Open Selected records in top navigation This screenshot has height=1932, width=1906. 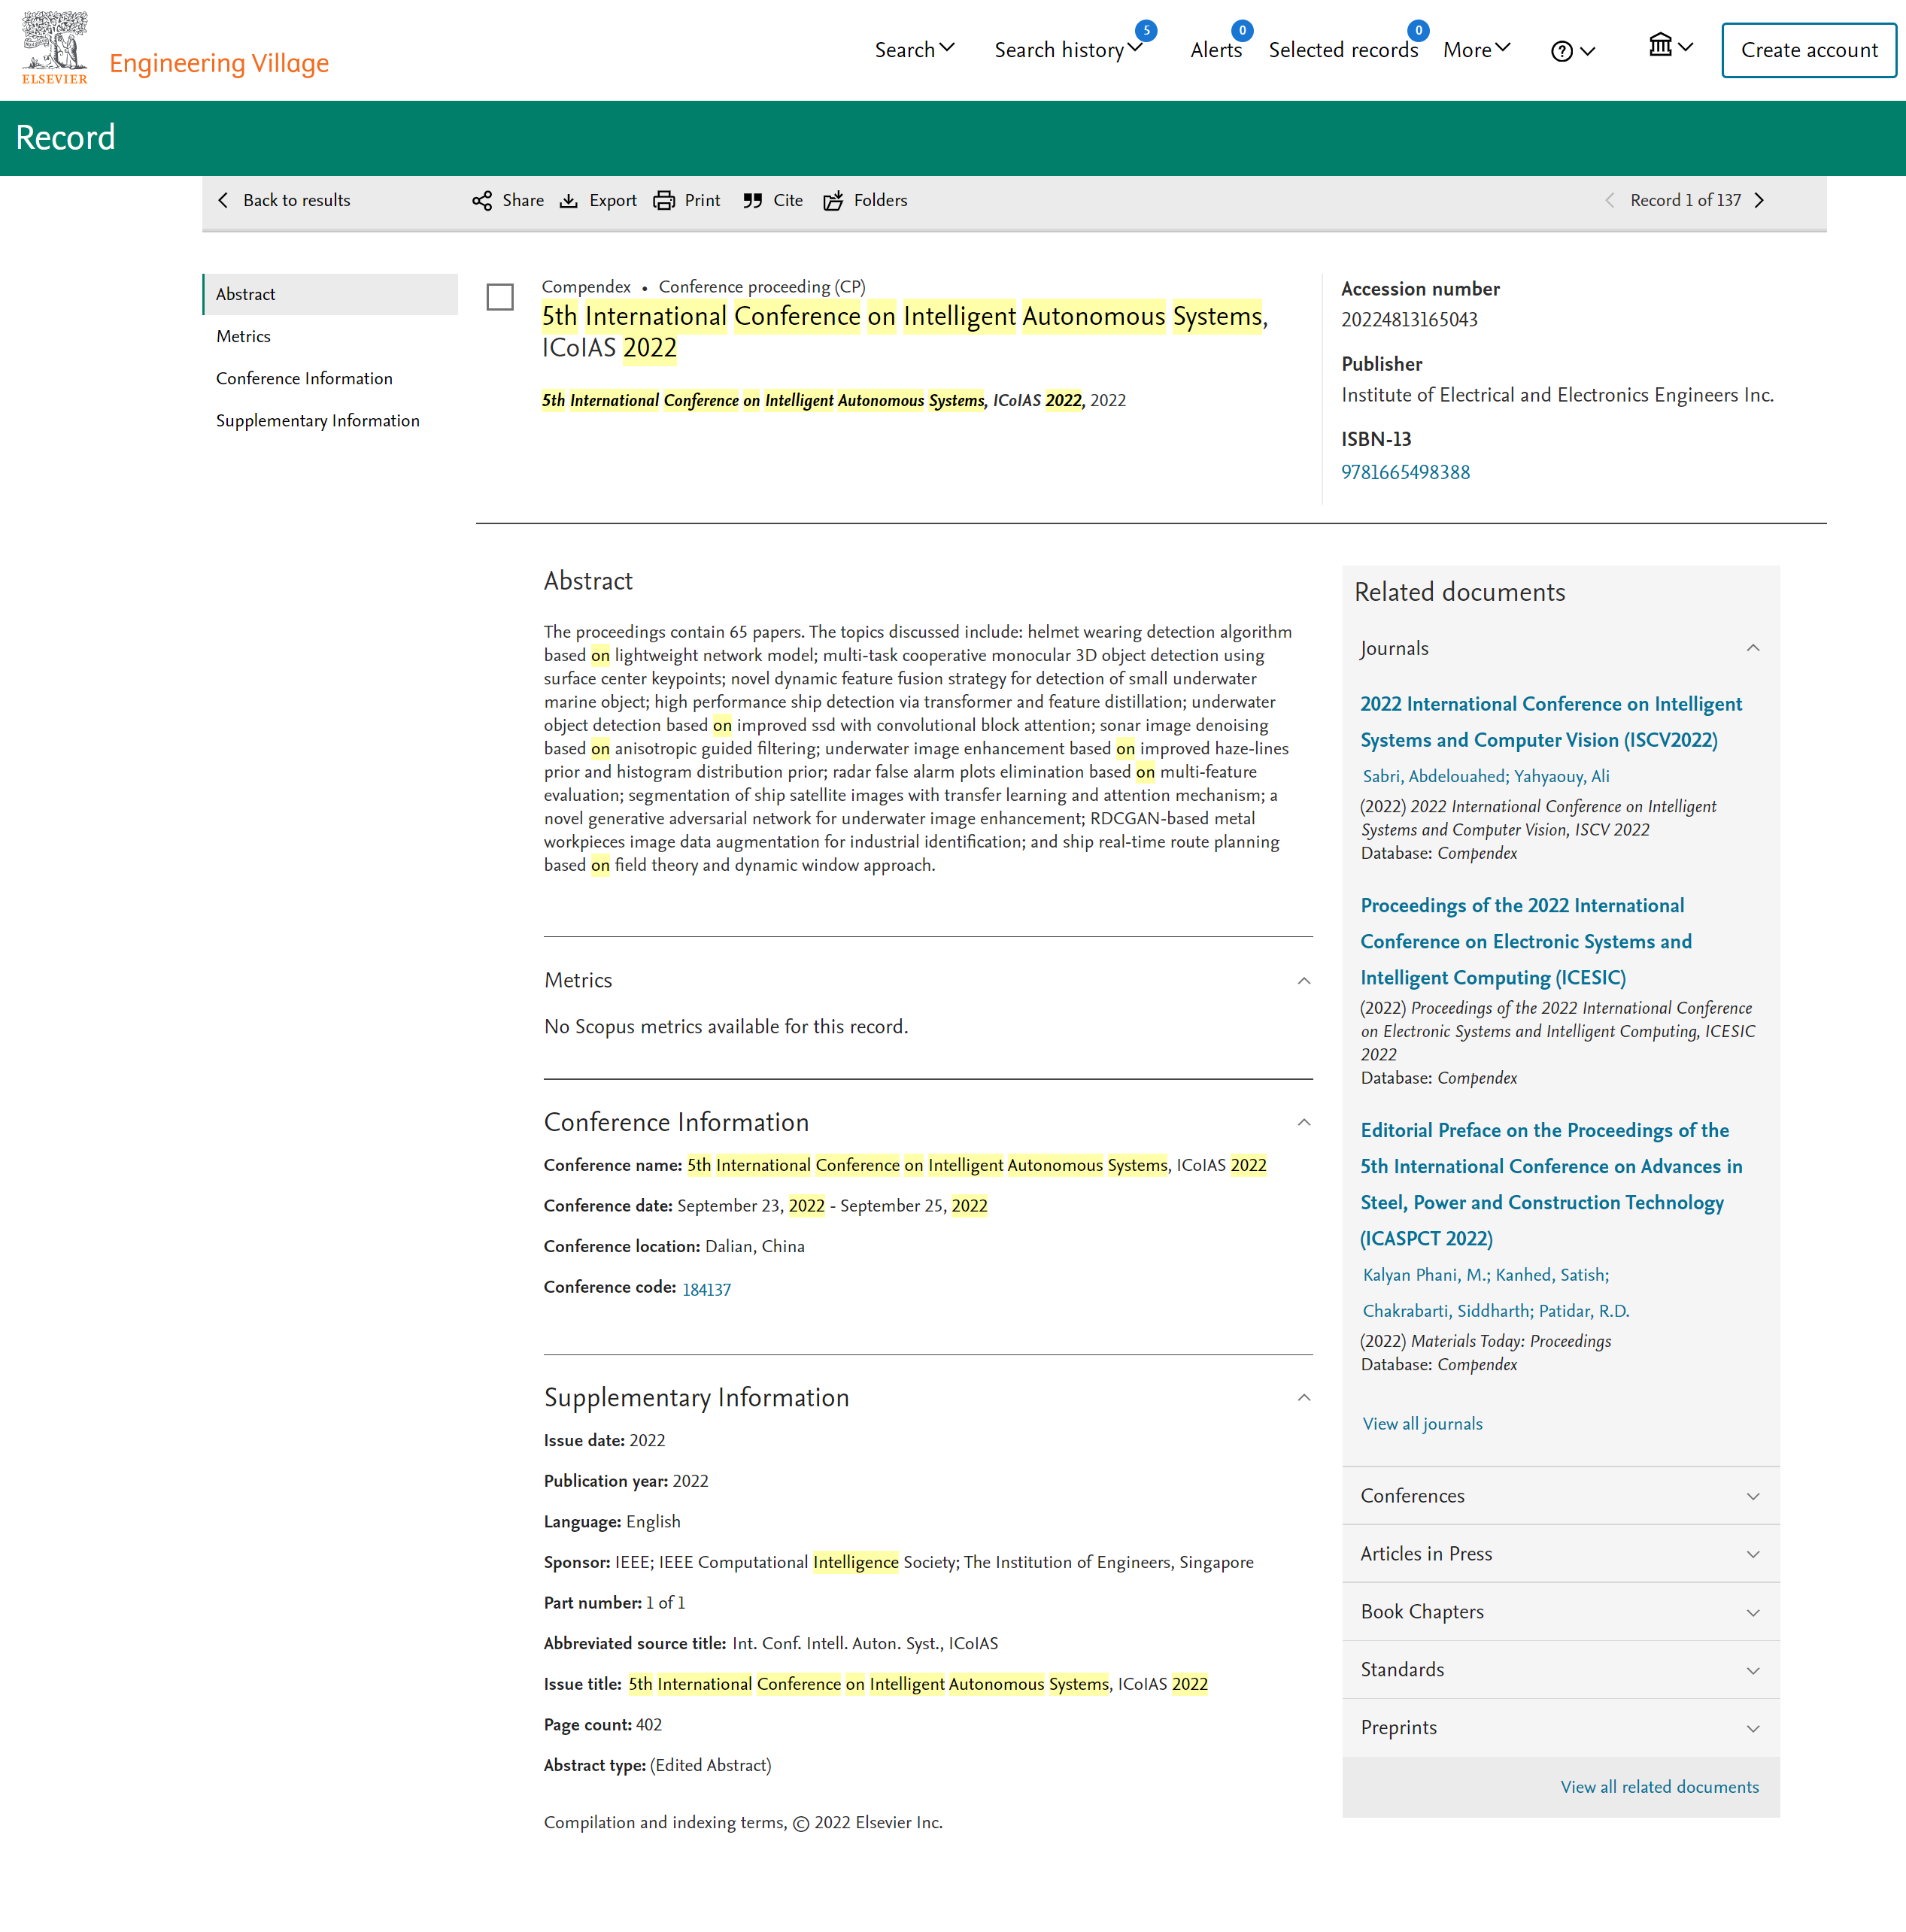[x=1343, y=50]
